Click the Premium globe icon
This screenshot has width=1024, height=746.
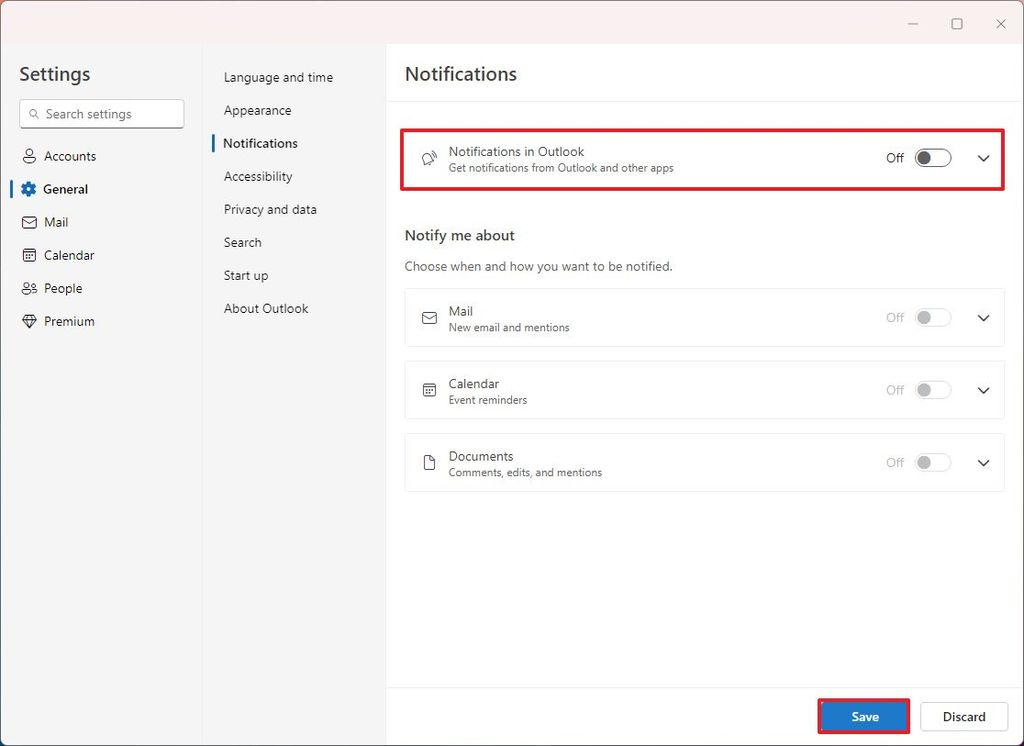(x=30, y=321)
